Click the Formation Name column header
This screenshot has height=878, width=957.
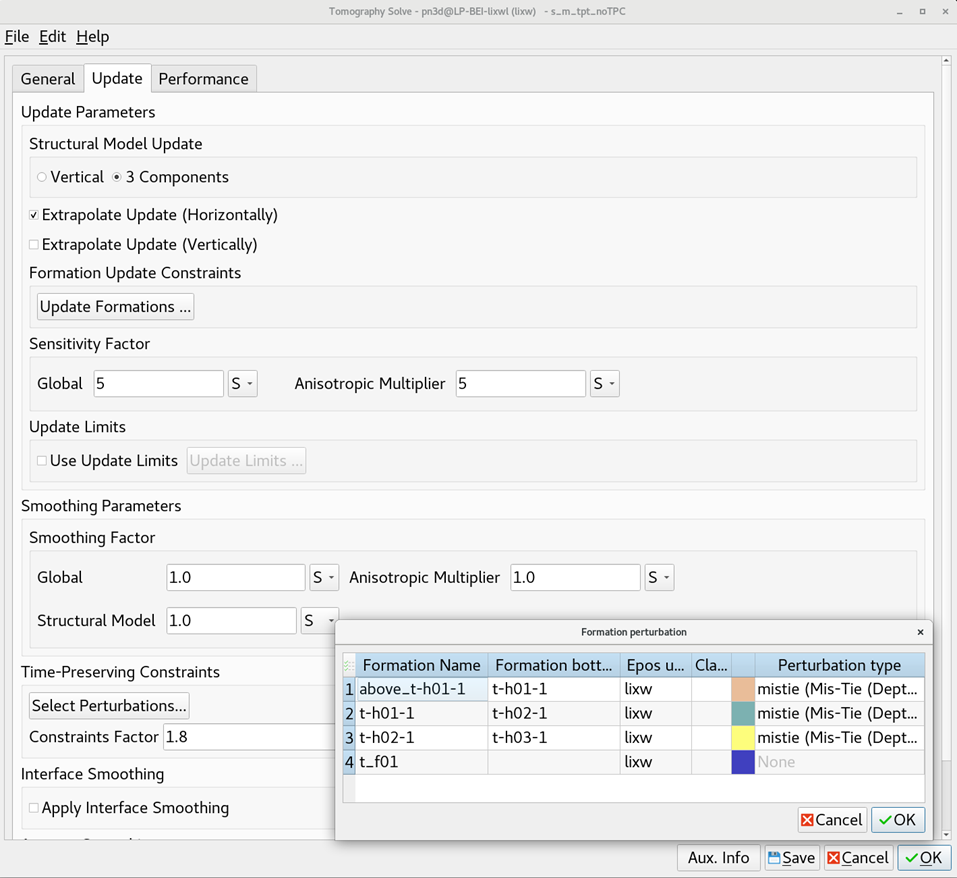point(422,665)
